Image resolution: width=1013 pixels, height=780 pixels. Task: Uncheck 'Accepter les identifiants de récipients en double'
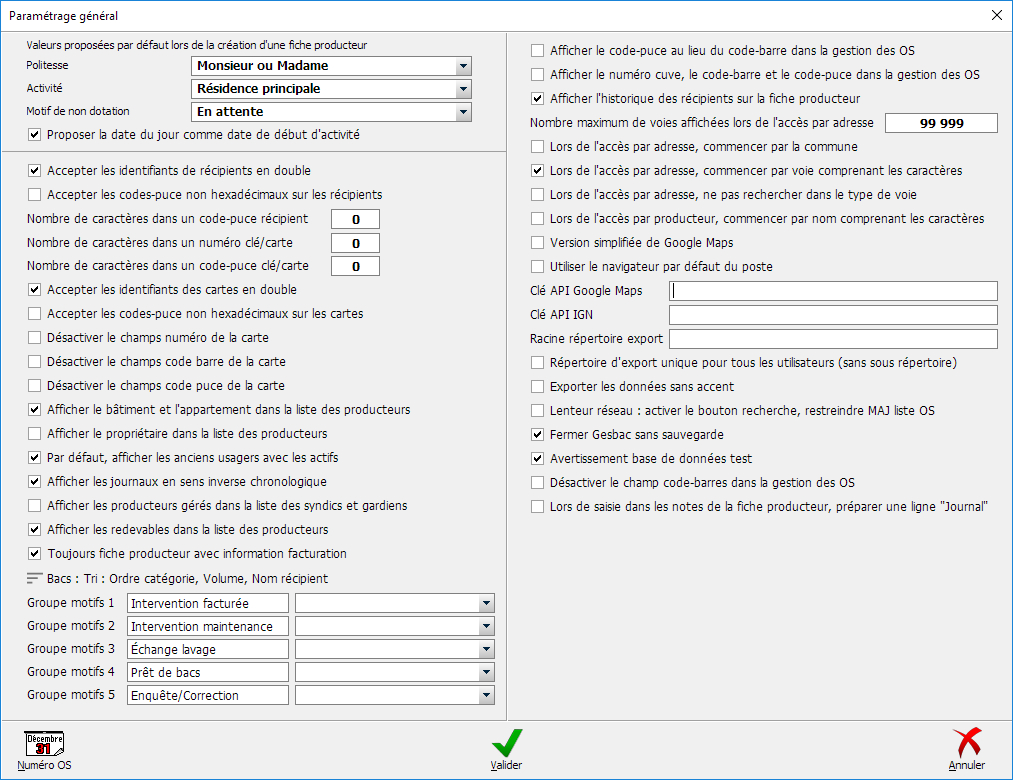coord(35,171)
